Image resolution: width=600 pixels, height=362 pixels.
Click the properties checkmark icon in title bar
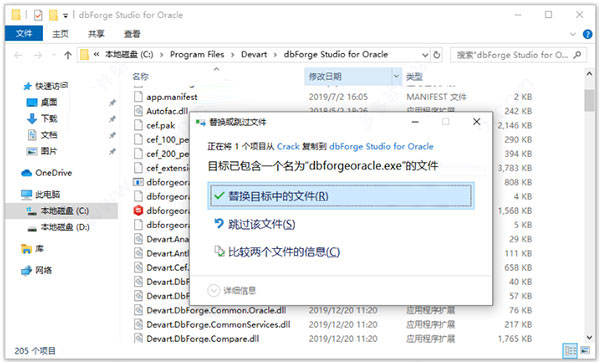[38, 15]
